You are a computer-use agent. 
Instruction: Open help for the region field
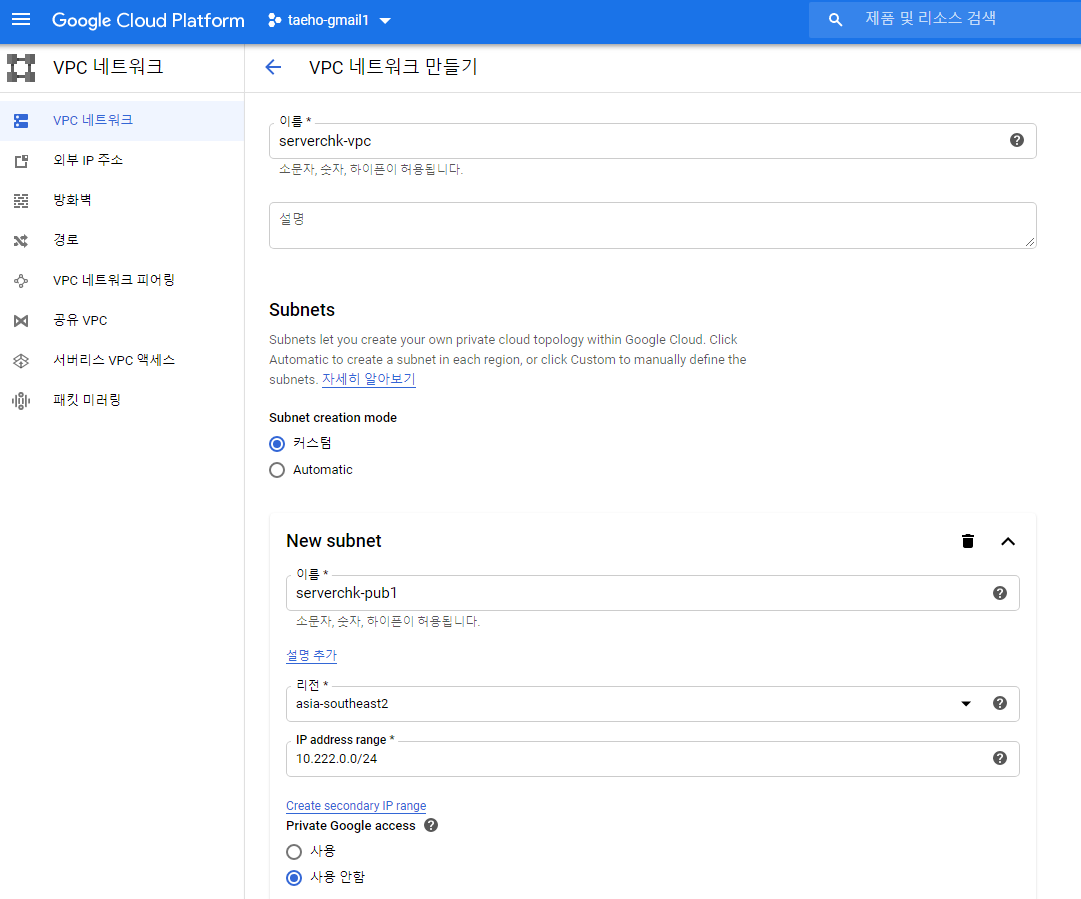pos(1000,703)
